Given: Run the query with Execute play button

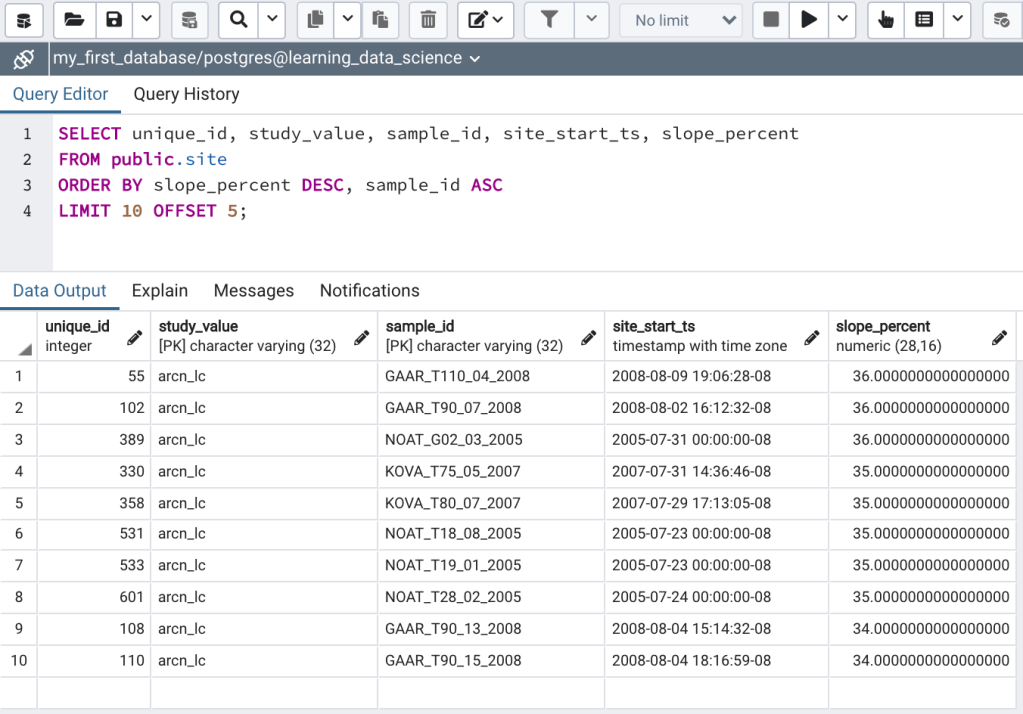Looking at the screenshot, I should coord(808,20).
